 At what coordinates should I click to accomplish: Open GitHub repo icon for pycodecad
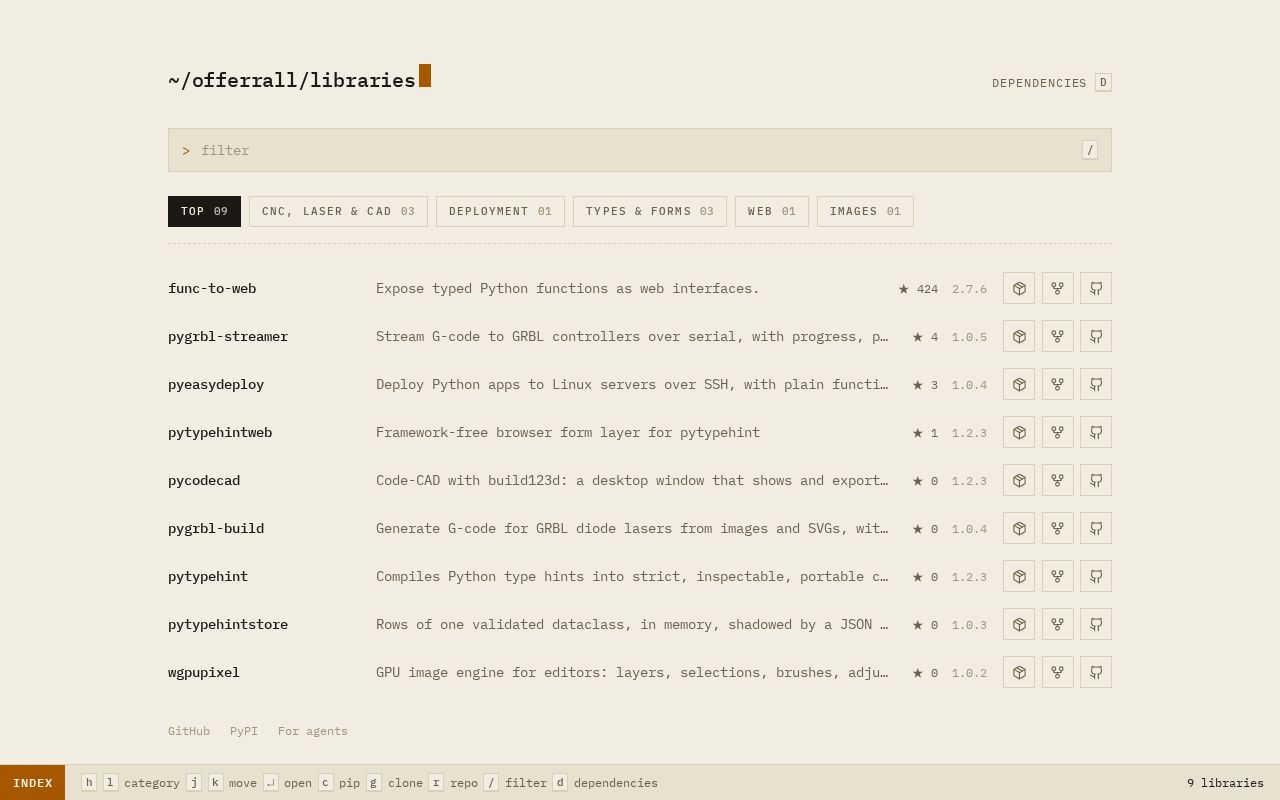tap(1096, 480)
